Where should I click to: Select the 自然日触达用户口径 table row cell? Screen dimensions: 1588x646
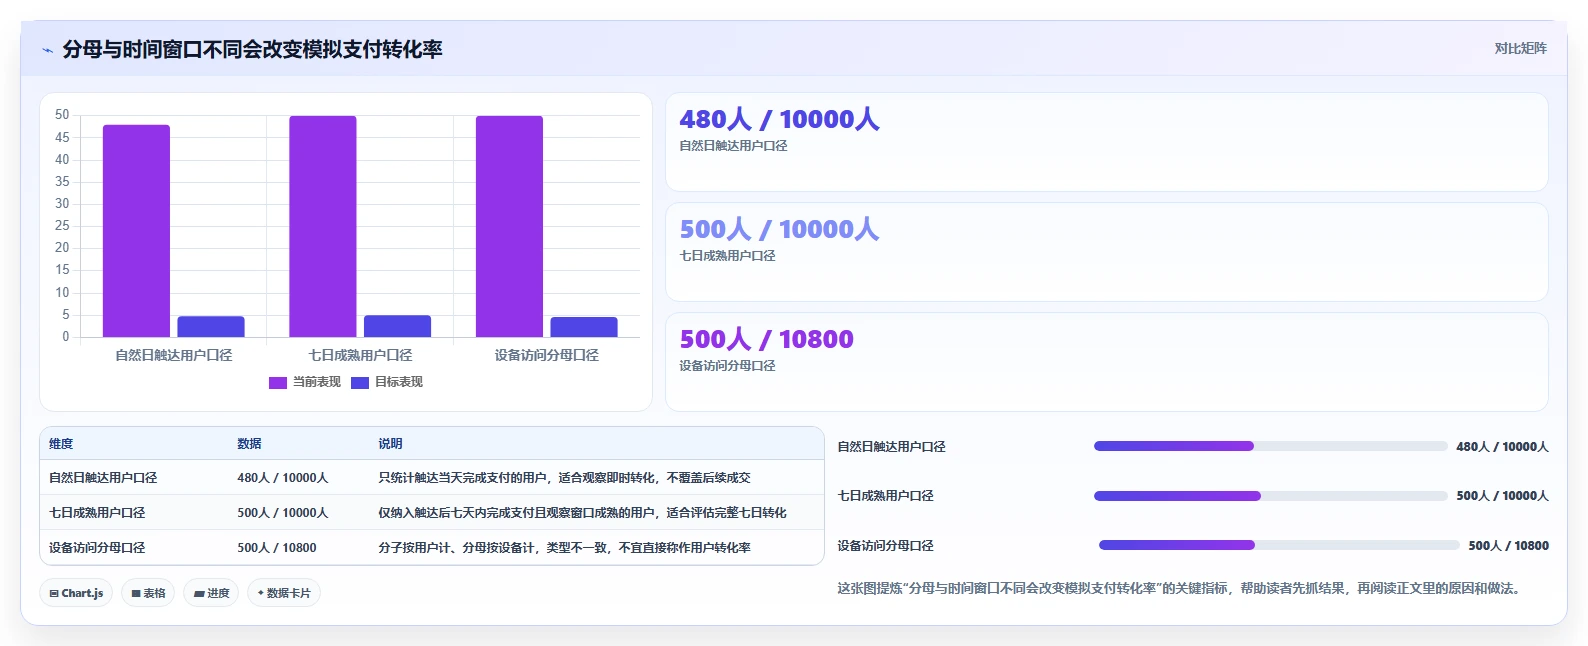[x=103, y=478]
